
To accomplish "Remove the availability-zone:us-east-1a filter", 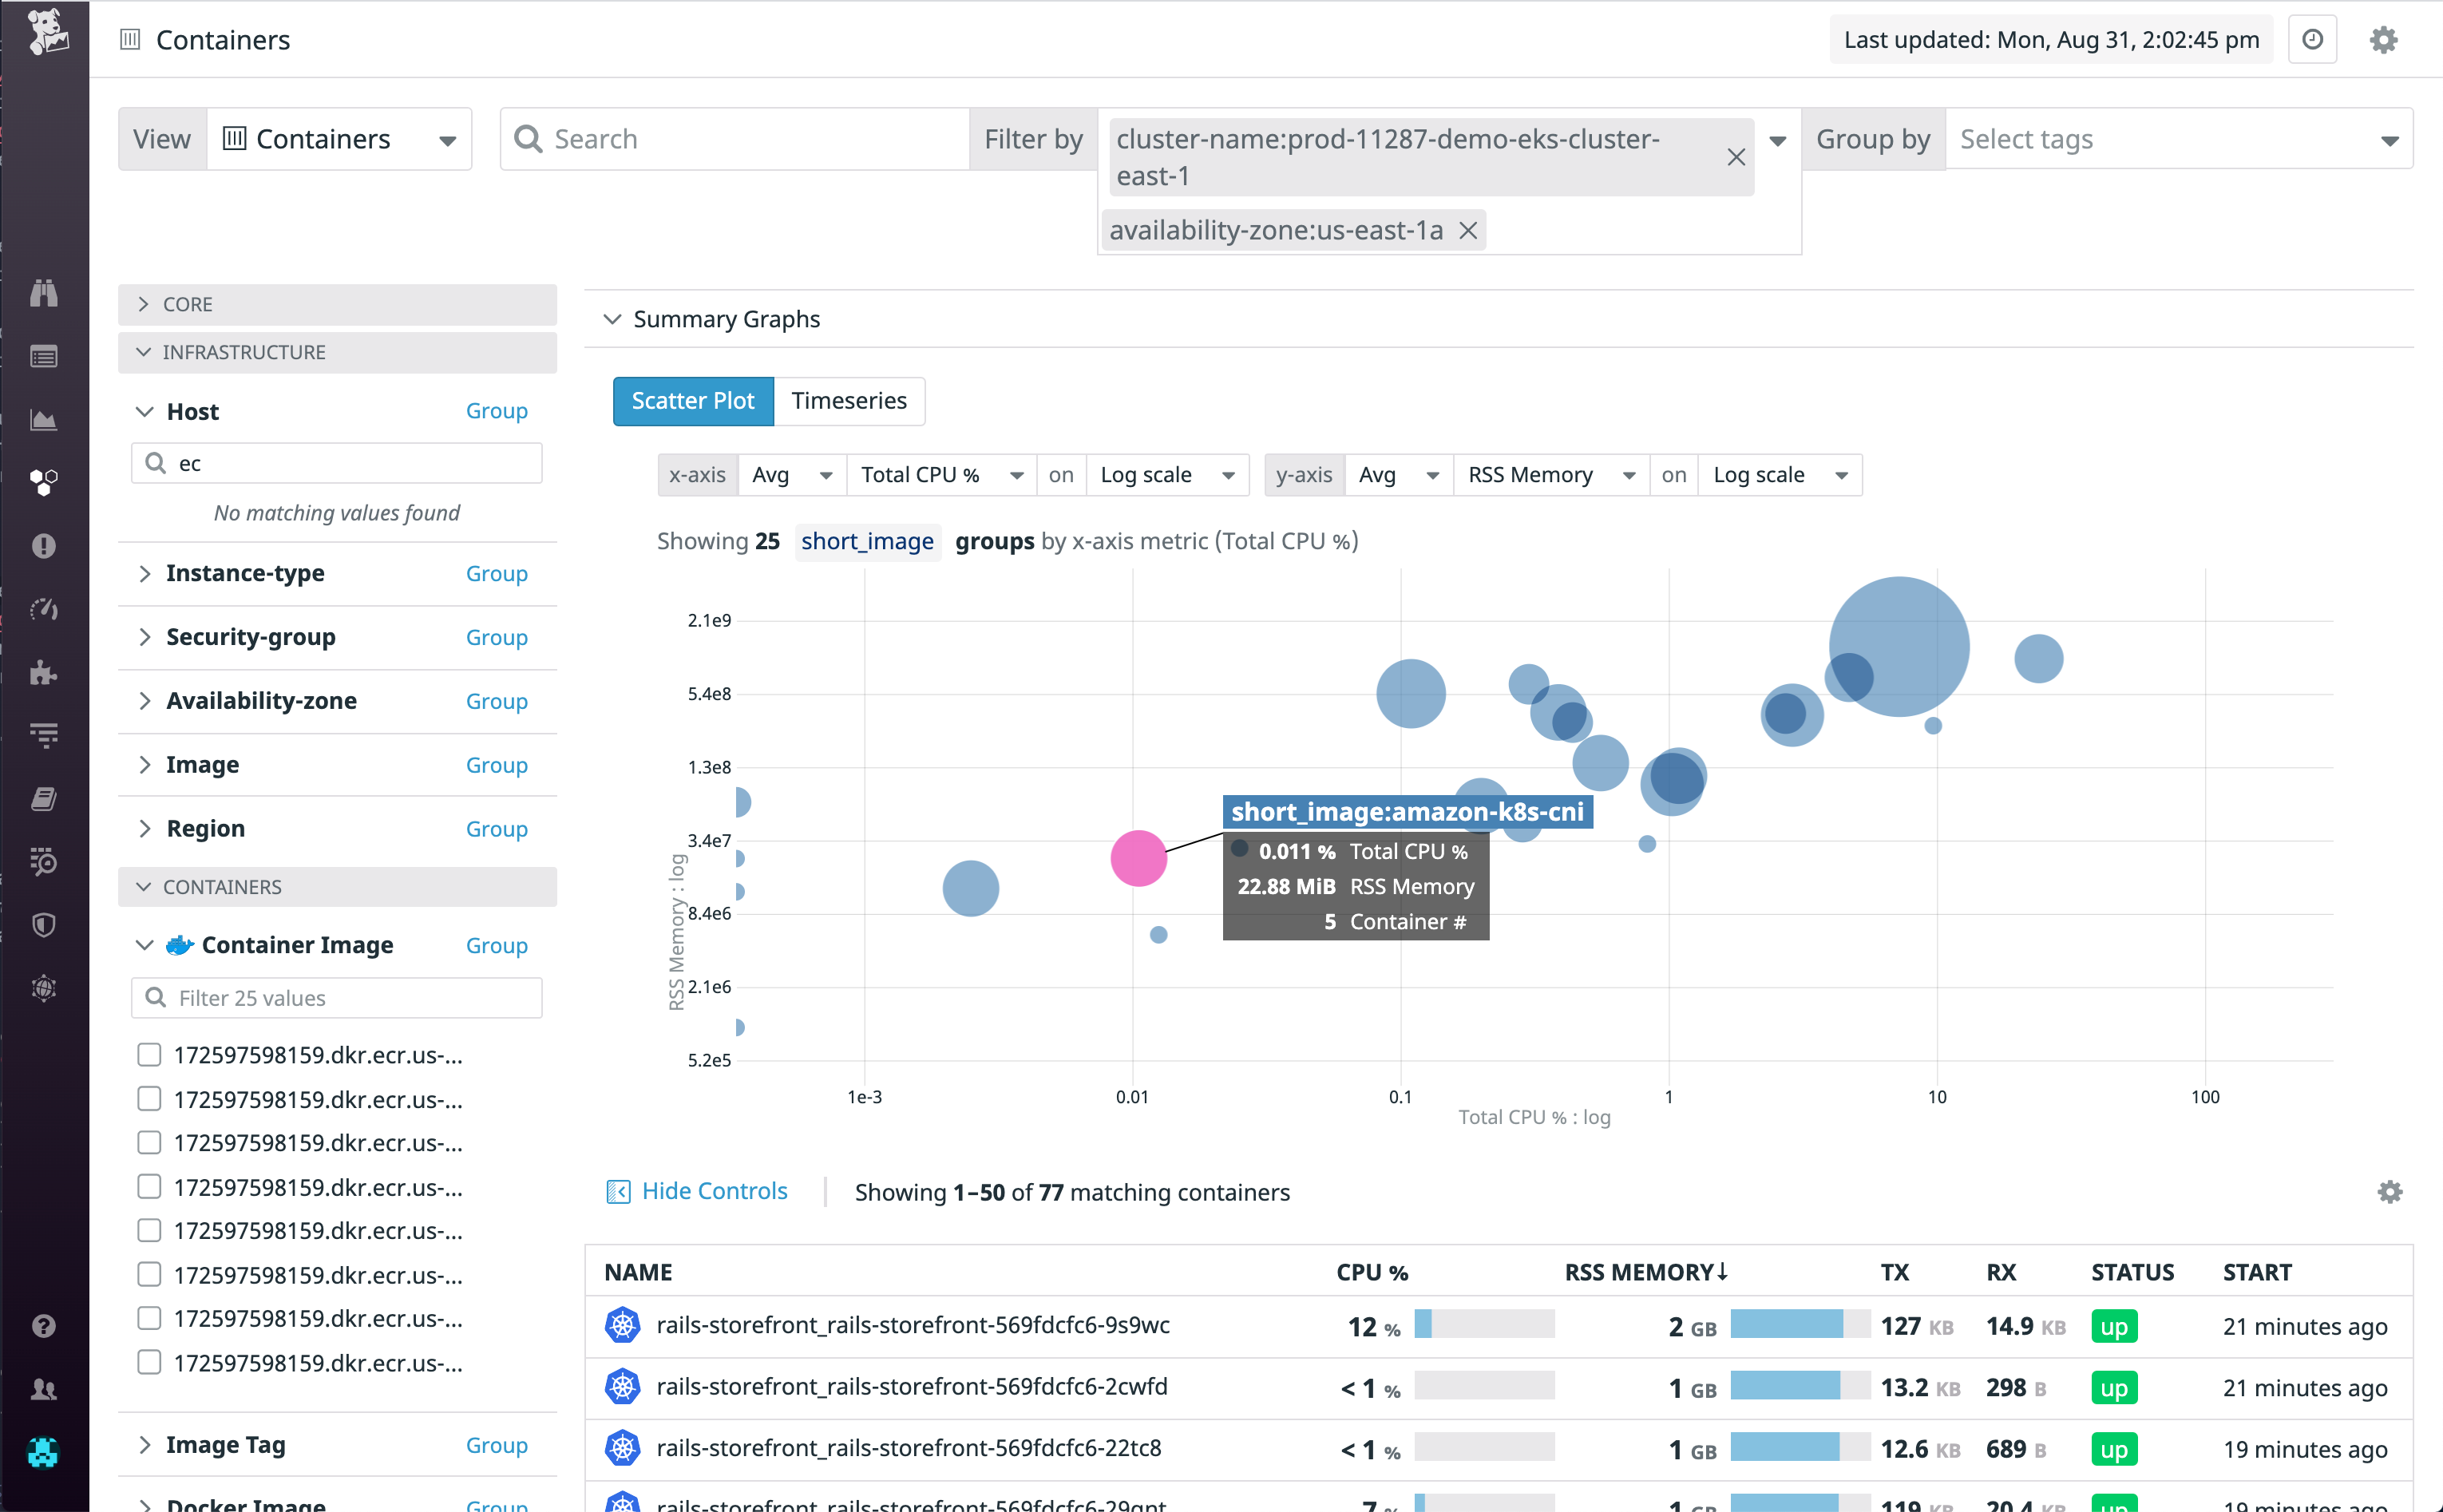I will tap(1467, 229).
